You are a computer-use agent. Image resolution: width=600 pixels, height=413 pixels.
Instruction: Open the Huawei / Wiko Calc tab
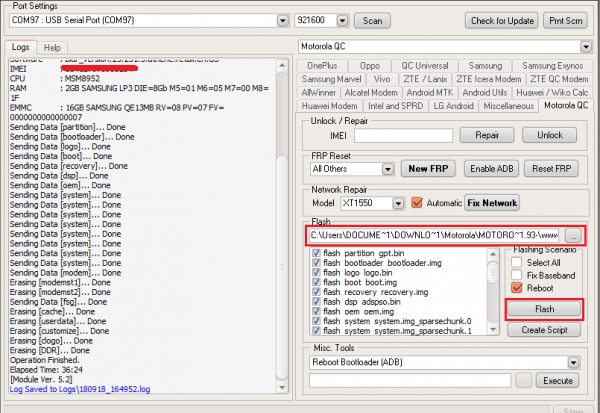(x=552, y=93)
